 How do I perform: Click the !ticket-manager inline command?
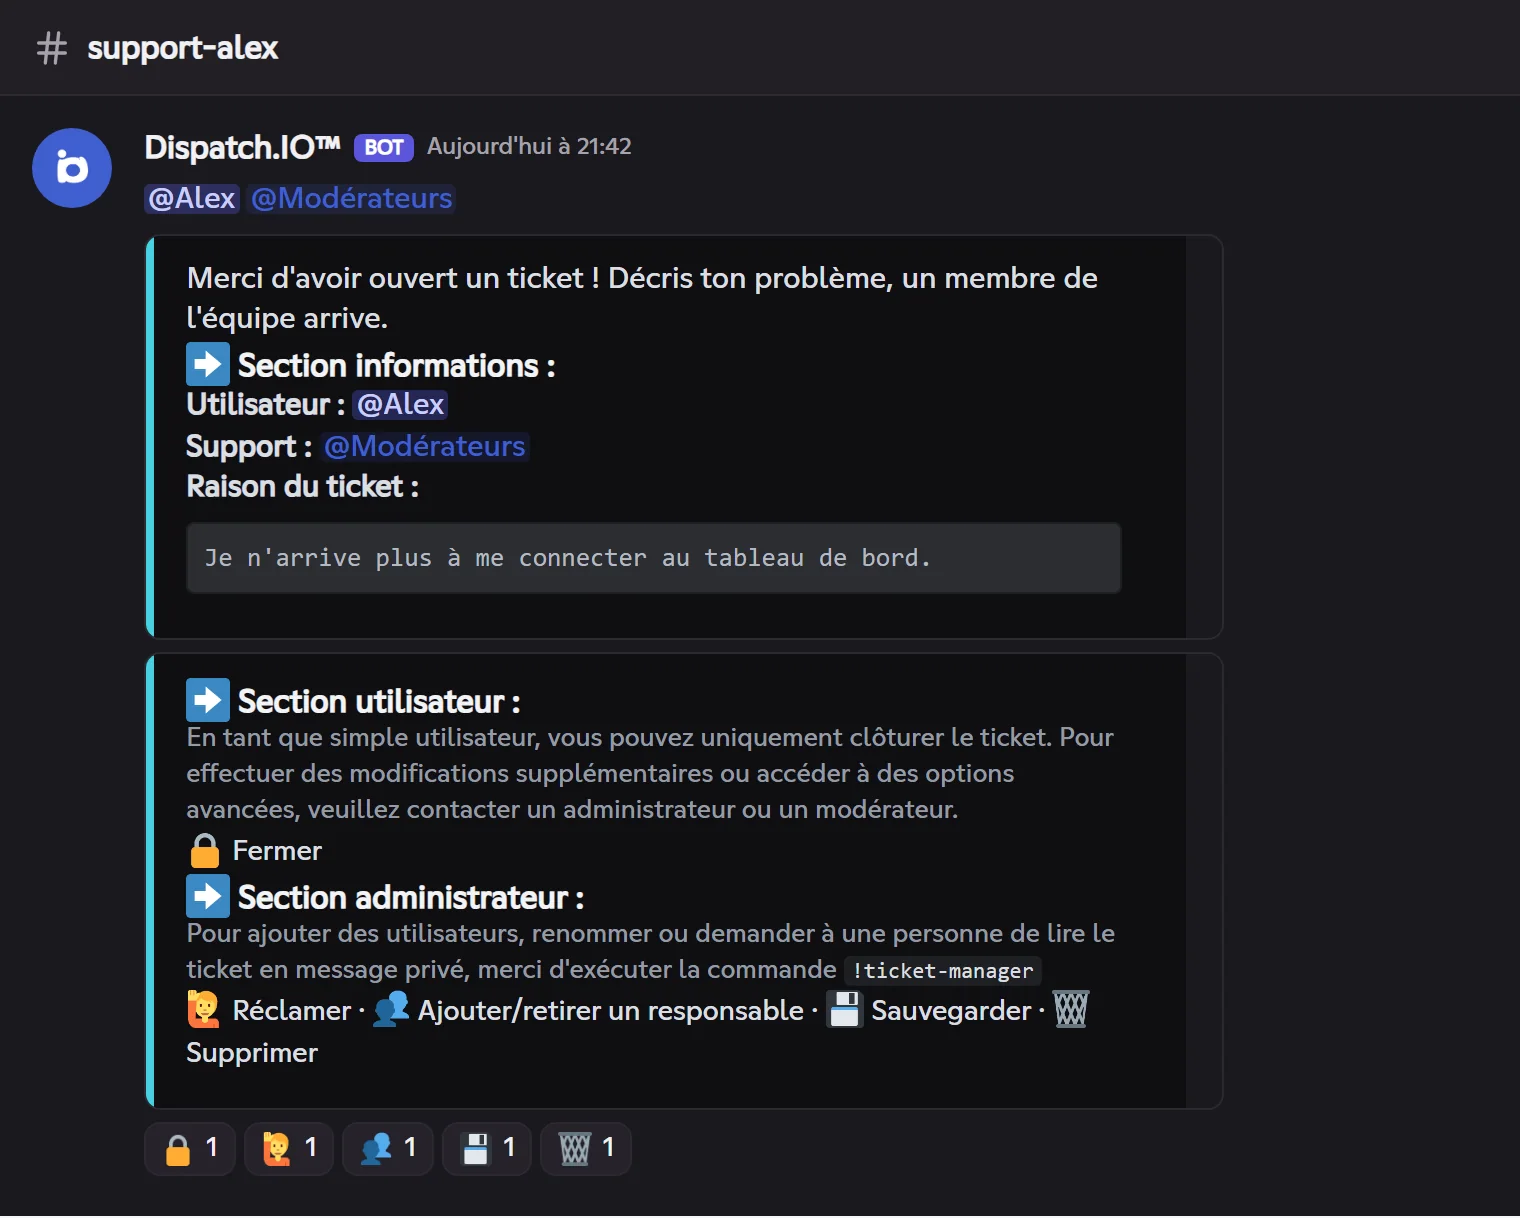[x=943, y=971]
